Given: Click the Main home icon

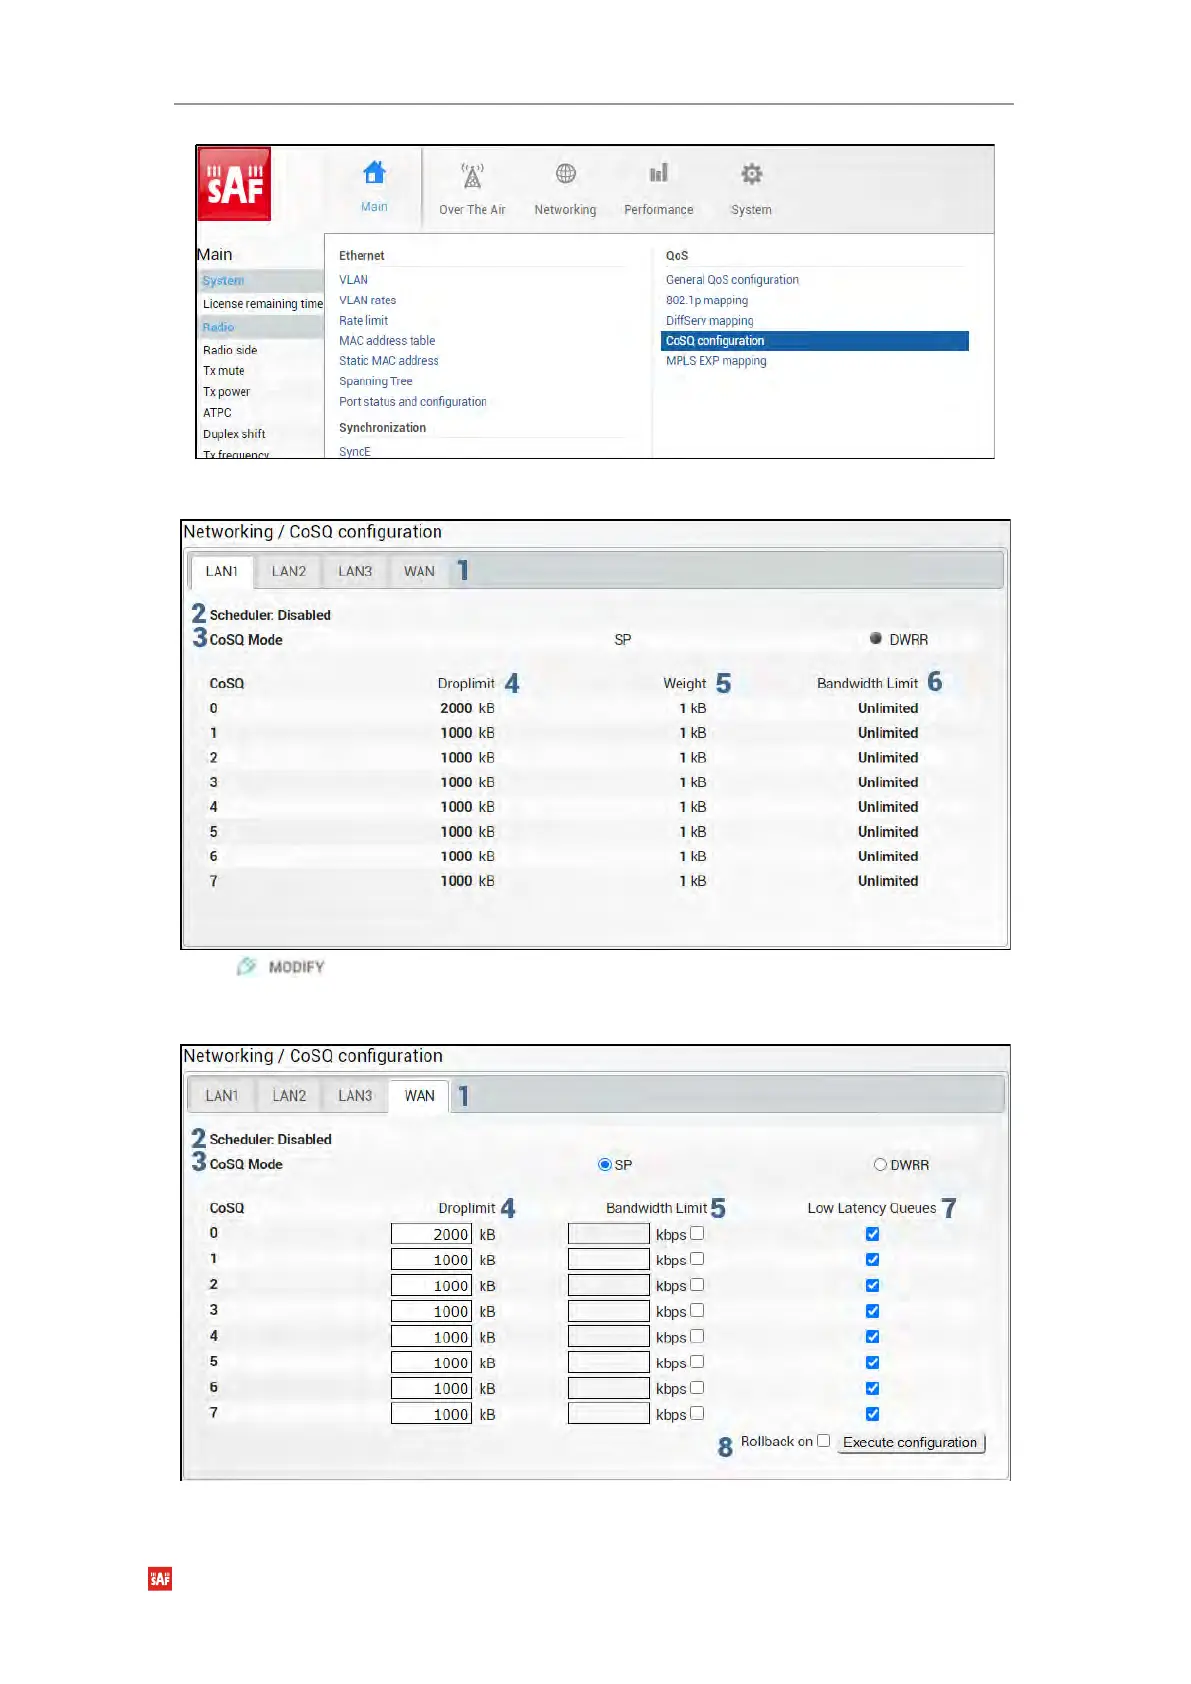Looking at the screenshot, I should pyautogui.click(x=374, y=174).
